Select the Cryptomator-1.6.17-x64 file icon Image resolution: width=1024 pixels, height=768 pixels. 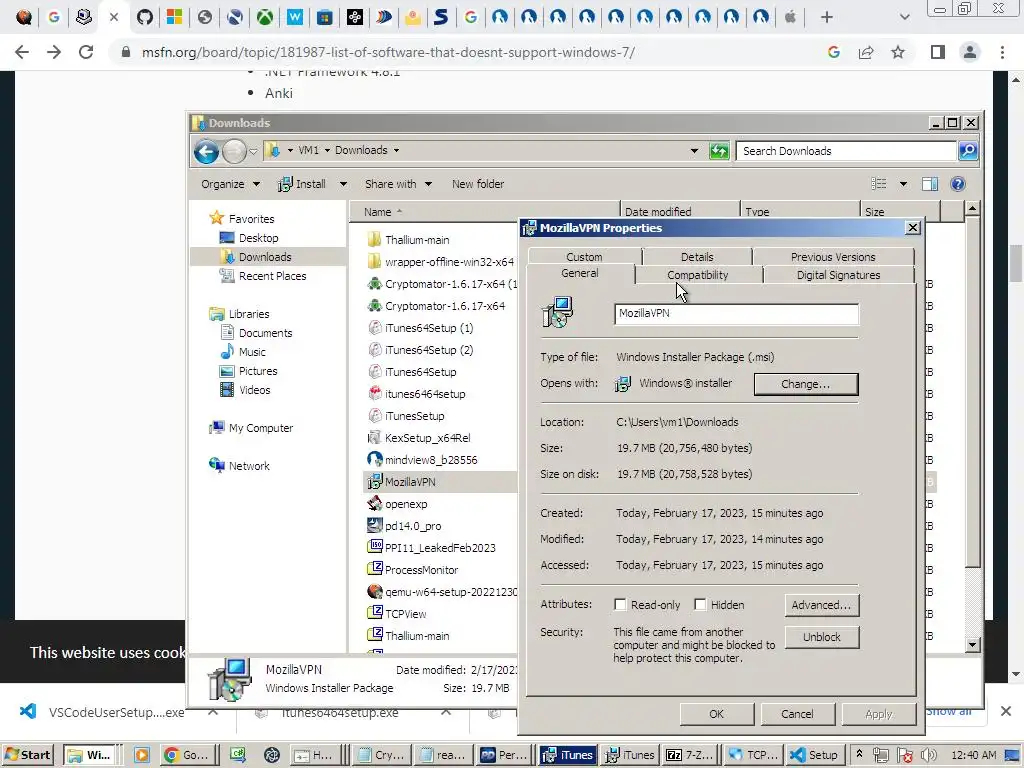(374, 306)
